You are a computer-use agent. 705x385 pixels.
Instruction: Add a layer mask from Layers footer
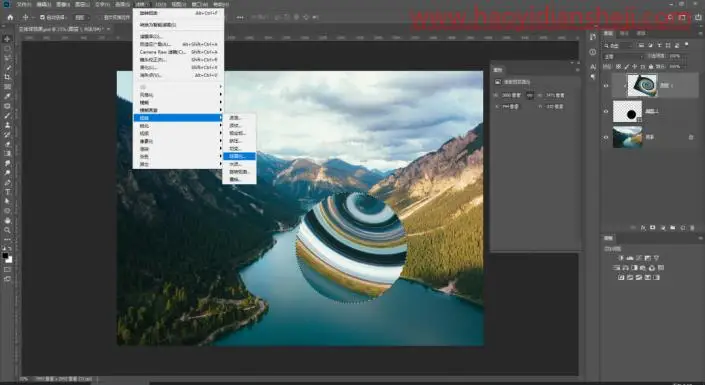pyautogui.click(x=652, y=228)
